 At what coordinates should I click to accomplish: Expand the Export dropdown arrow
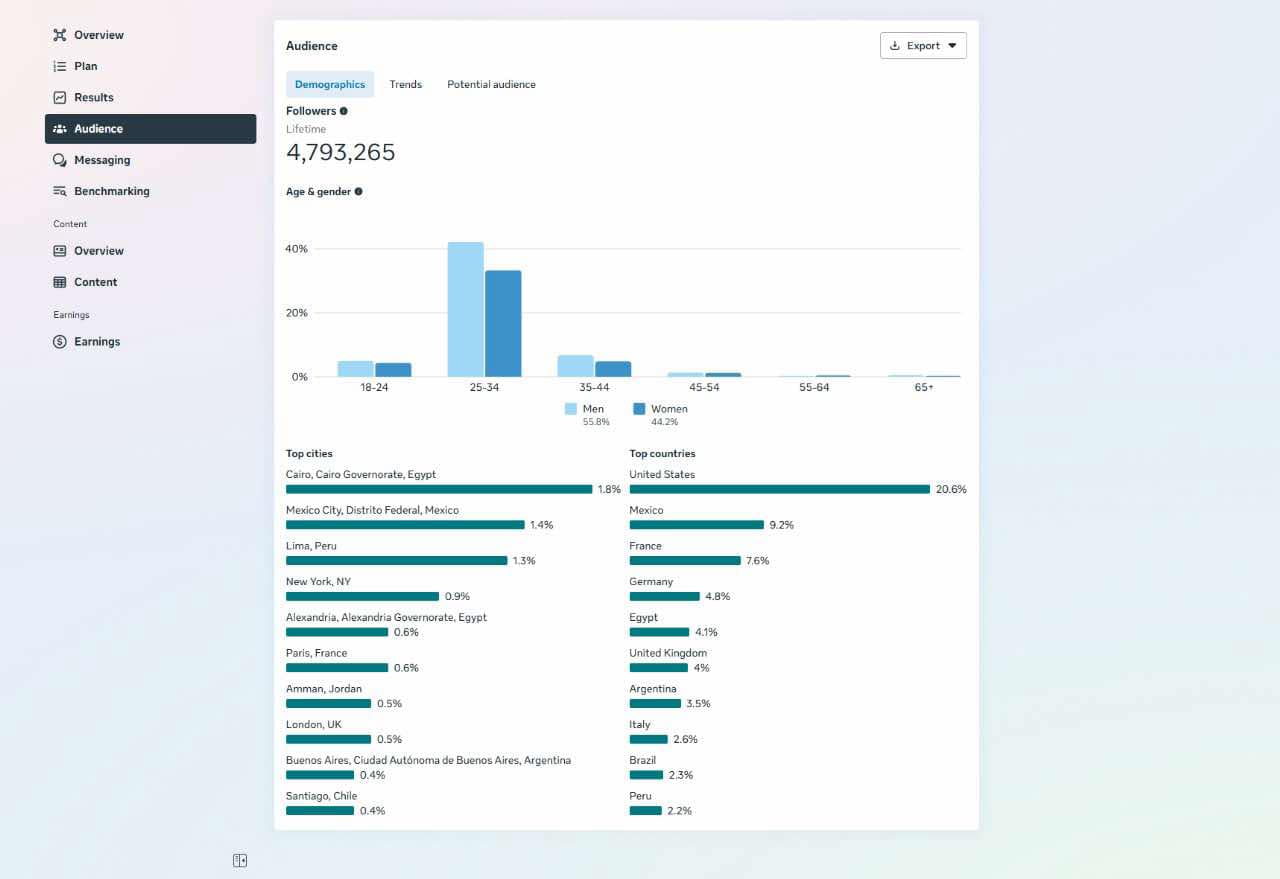tap(952, 46)
